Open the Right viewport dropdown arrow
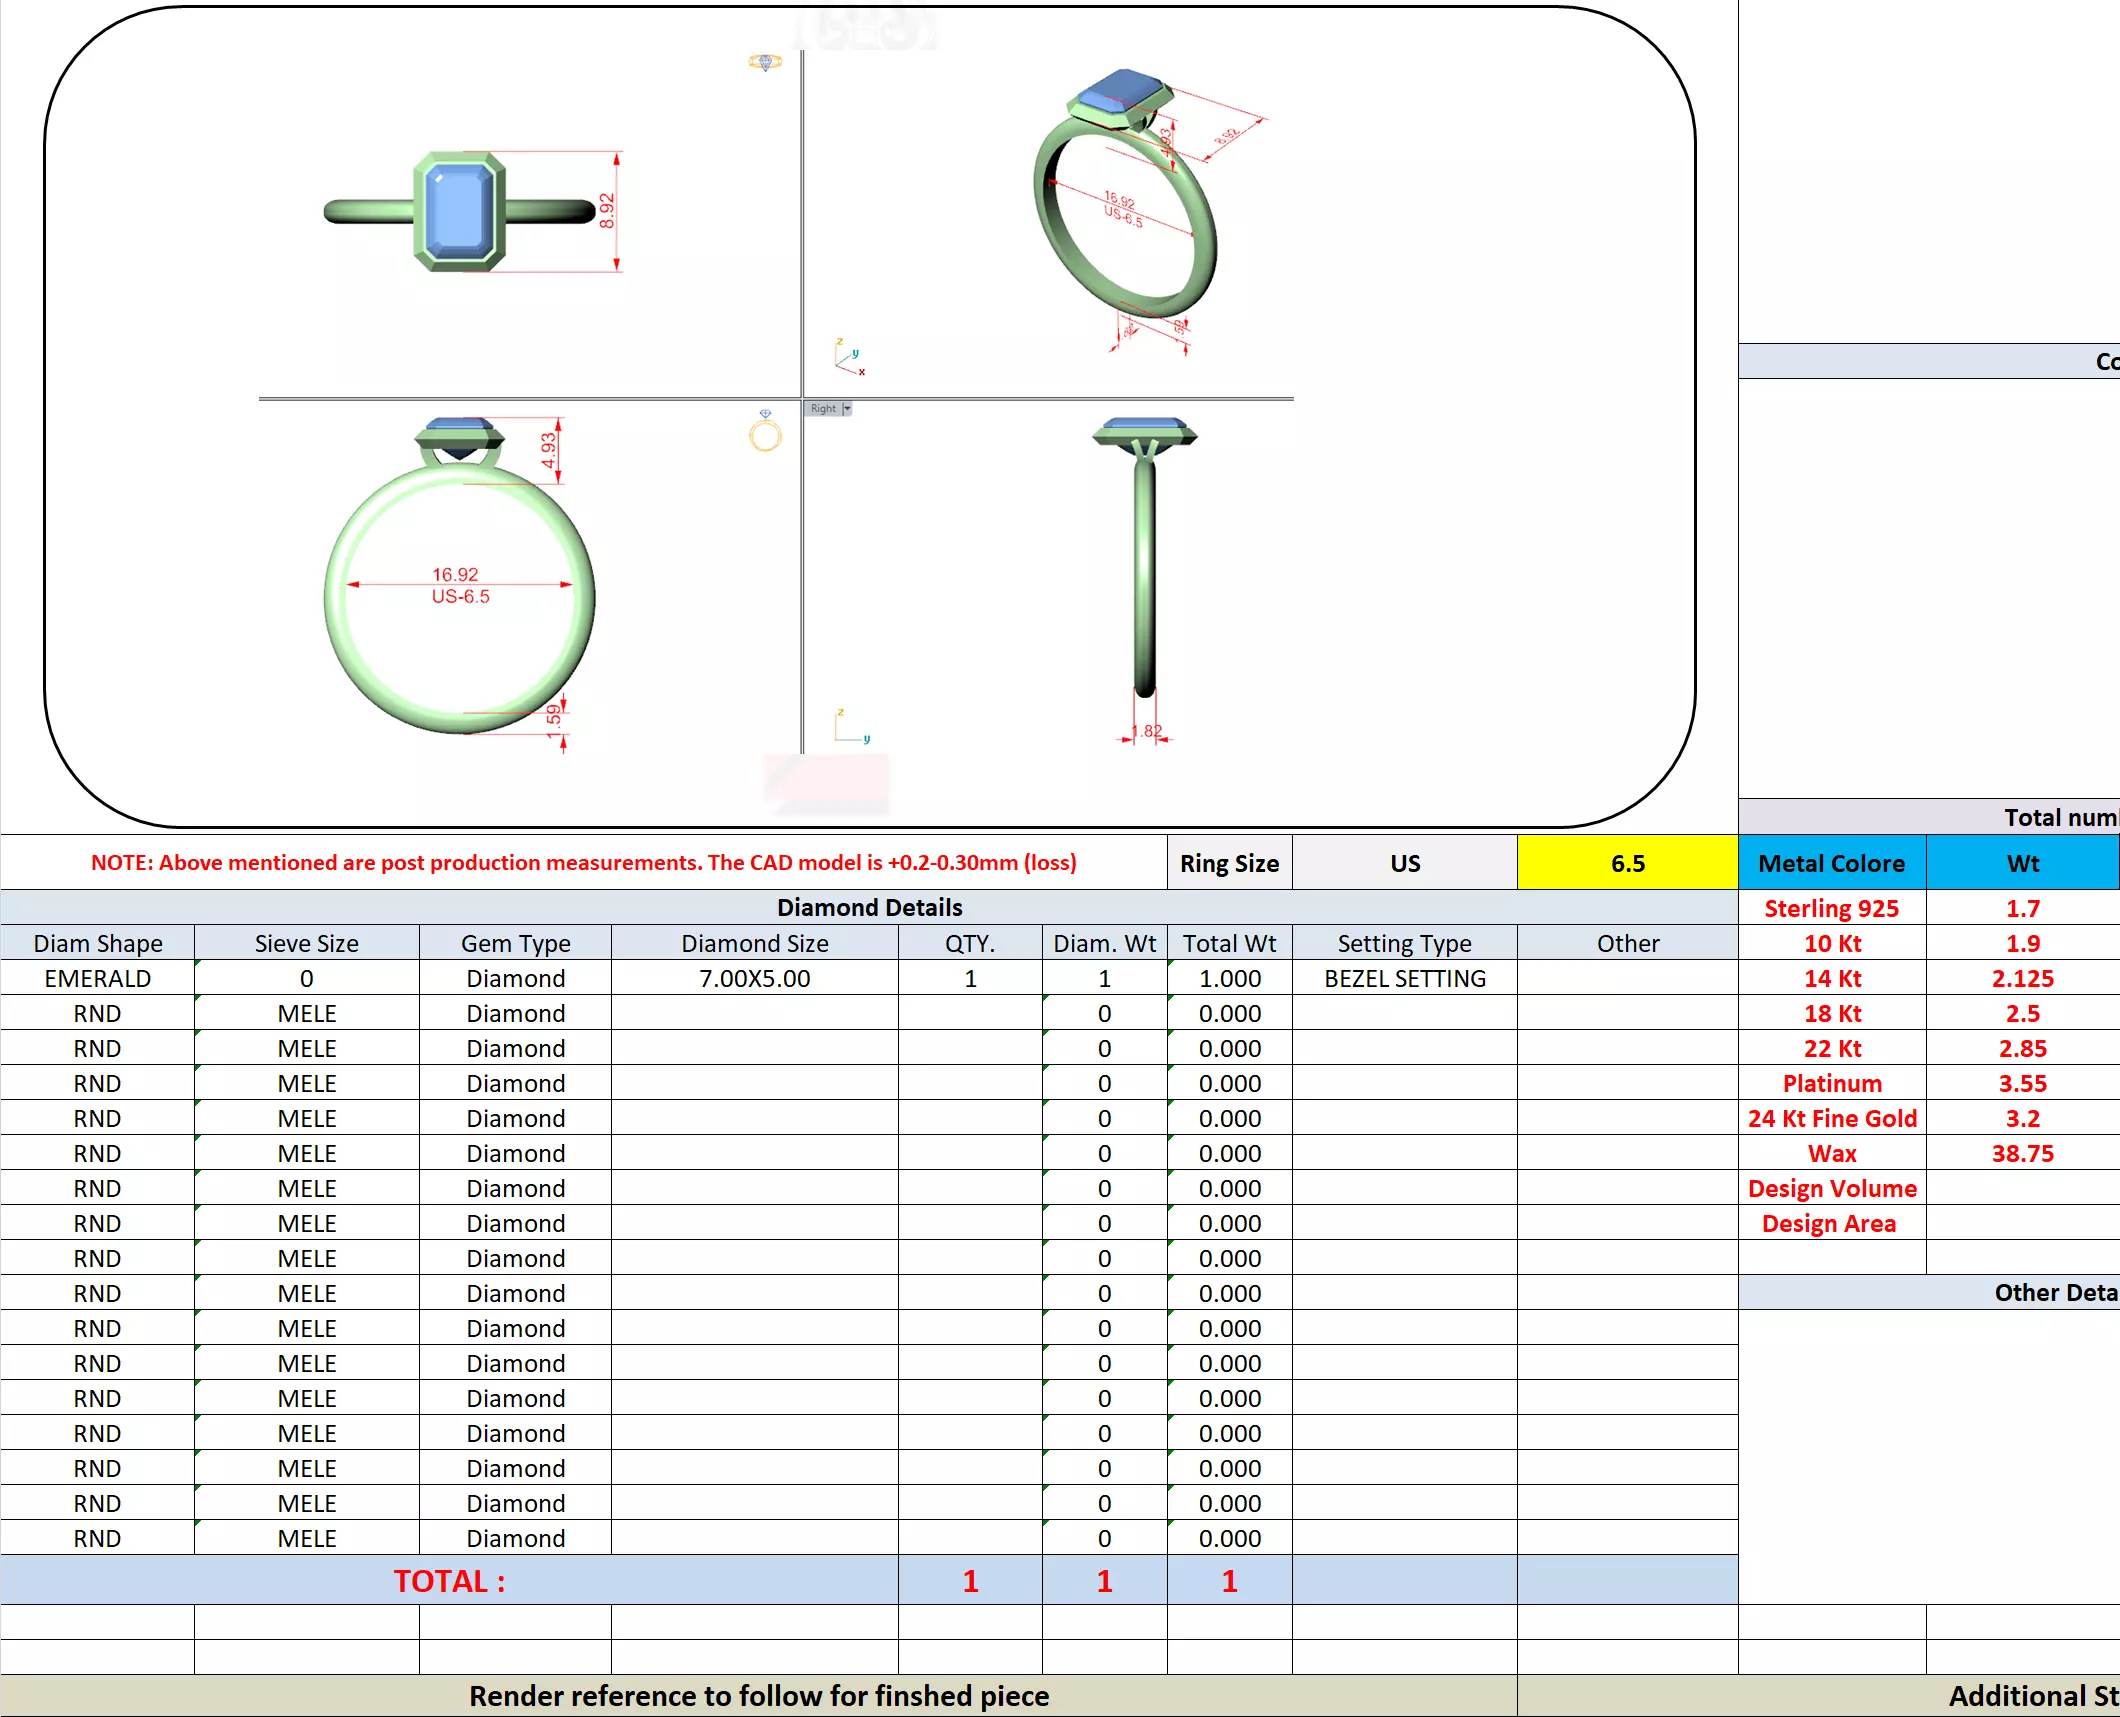2120x1717 pixels. [x=847, y=409]
